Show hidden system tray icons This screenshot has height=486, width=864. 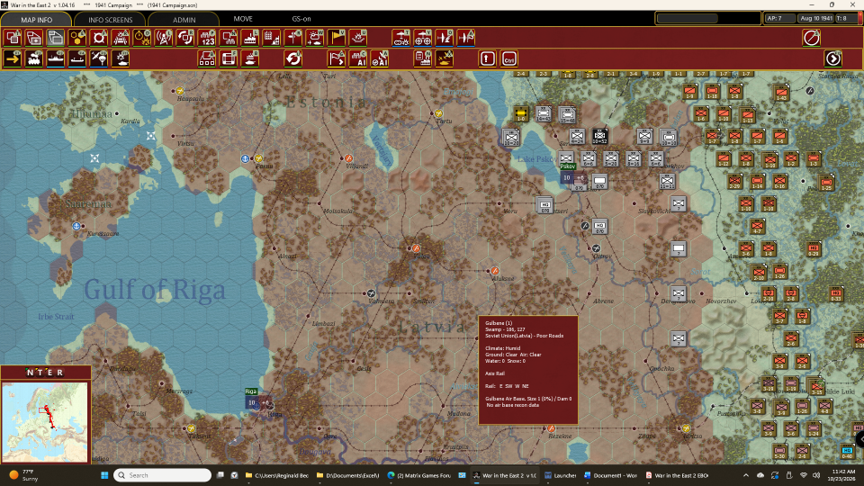coord(746,475)
